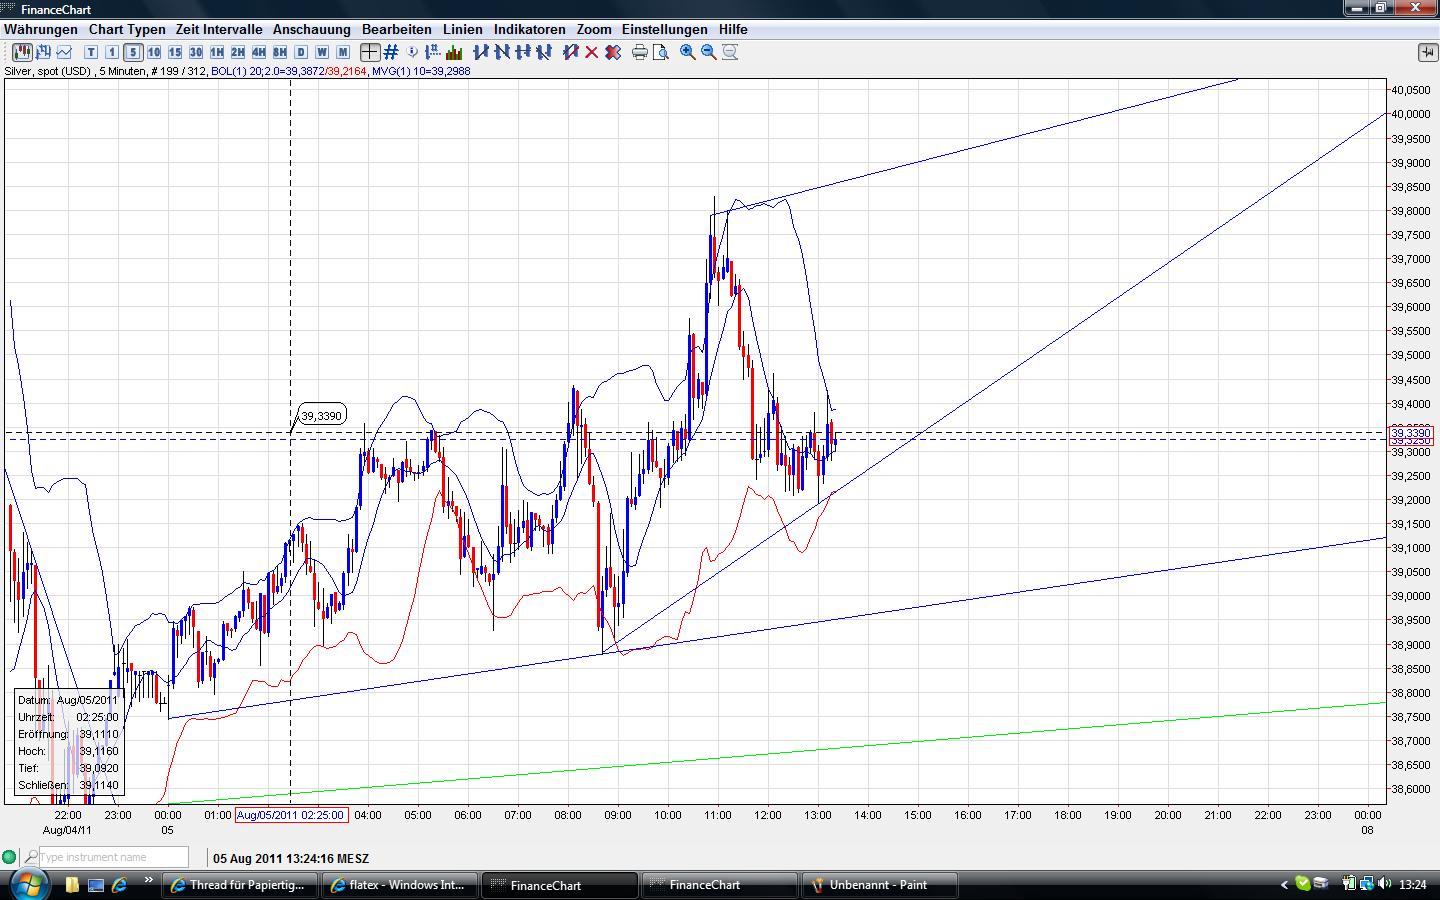
Task: Launch Internet Explorer from quick launch
Action: [119, 885]
